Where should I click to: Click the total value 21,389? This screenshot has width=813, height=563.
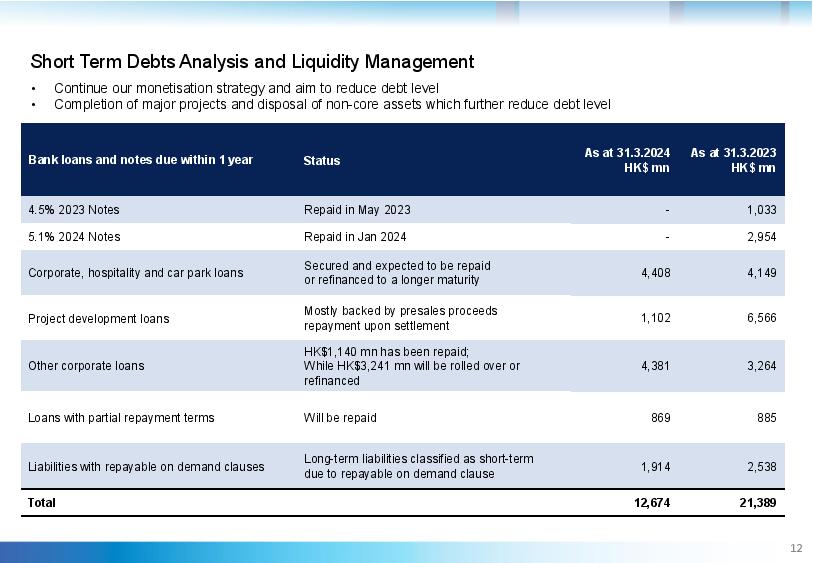point(758,502)
